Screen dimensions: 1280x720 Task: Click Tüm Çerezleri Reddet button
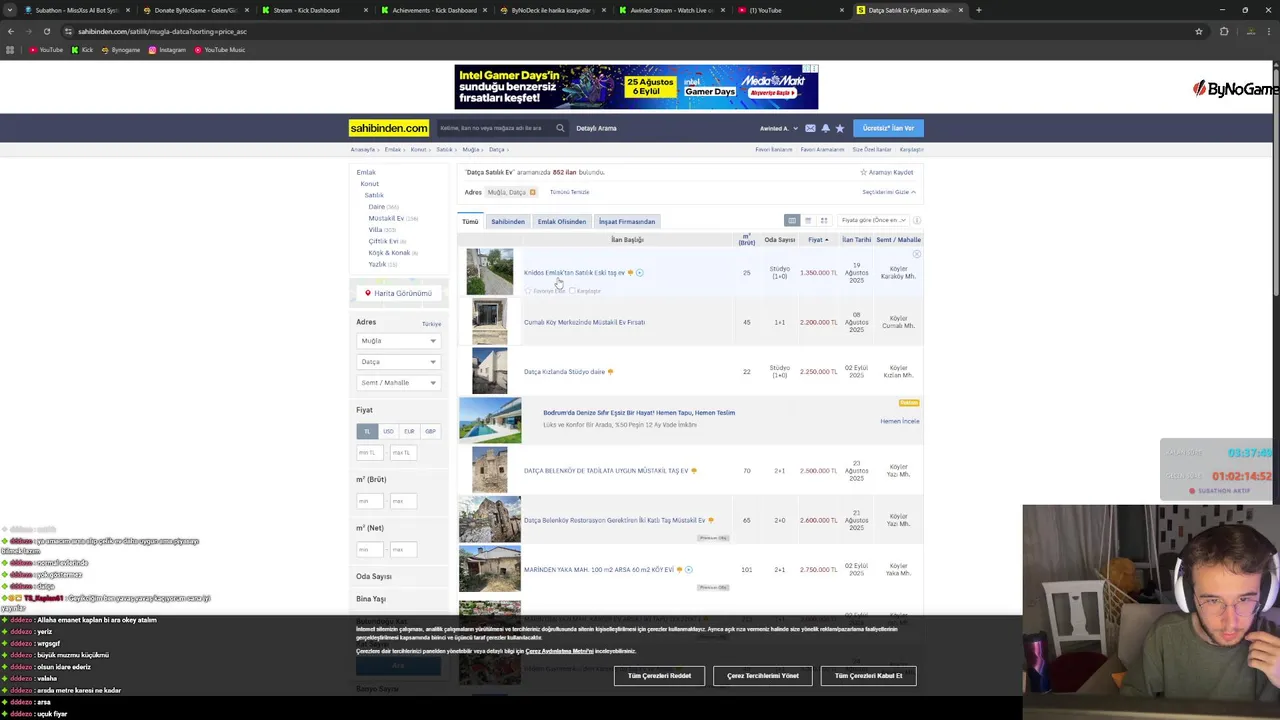point(659,676)
